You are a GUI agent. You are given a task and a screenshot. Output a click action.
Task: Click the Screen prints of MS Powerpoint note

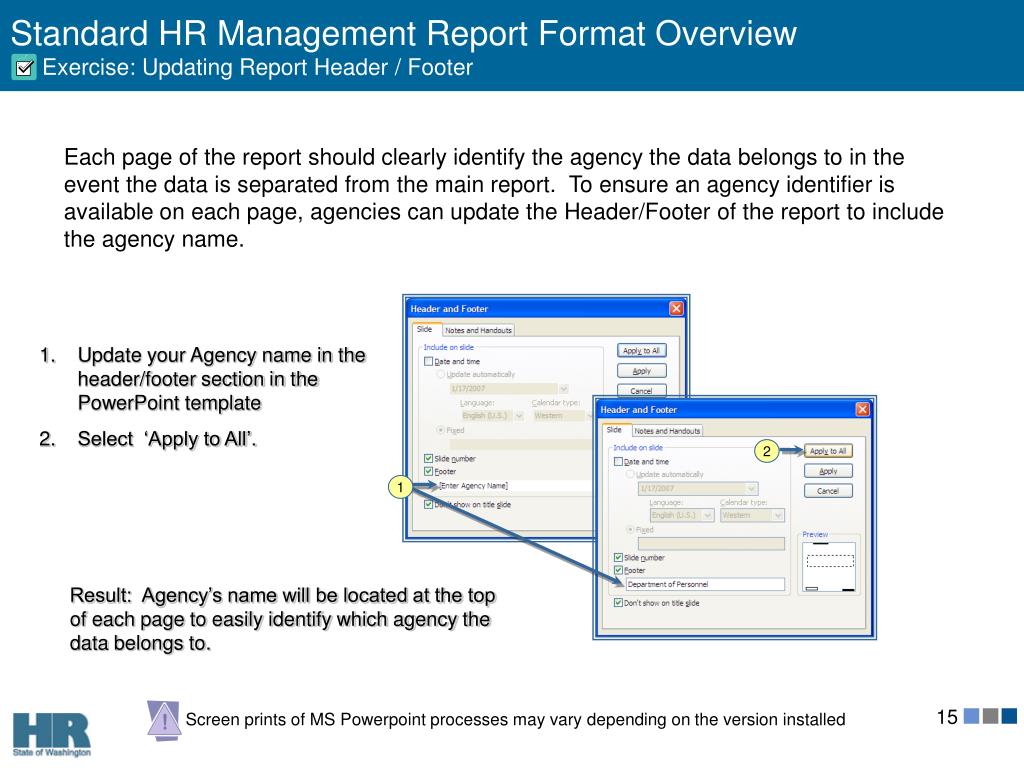[x=515, y=720]
